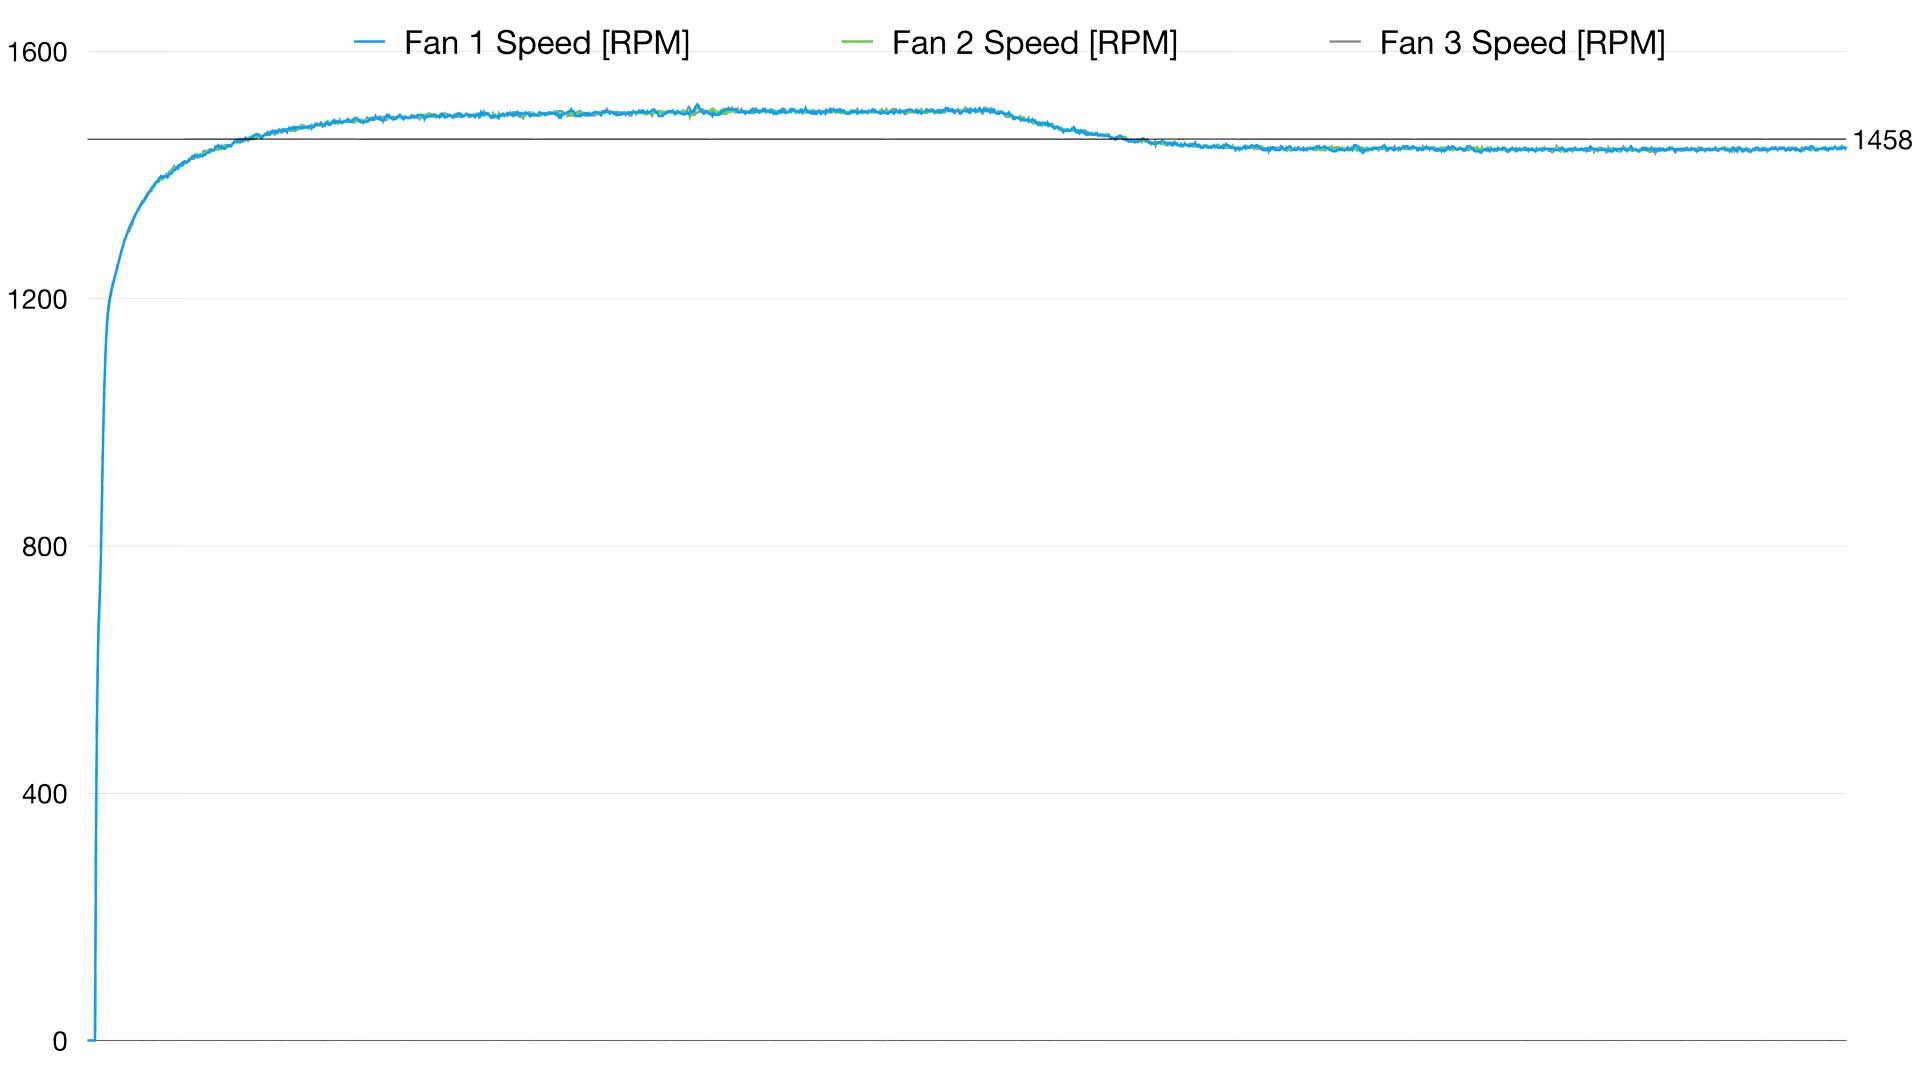Click the fan curve where it crosses the 1200 gridline
Screen dimensions: 1920x1080
pos(109,298)
